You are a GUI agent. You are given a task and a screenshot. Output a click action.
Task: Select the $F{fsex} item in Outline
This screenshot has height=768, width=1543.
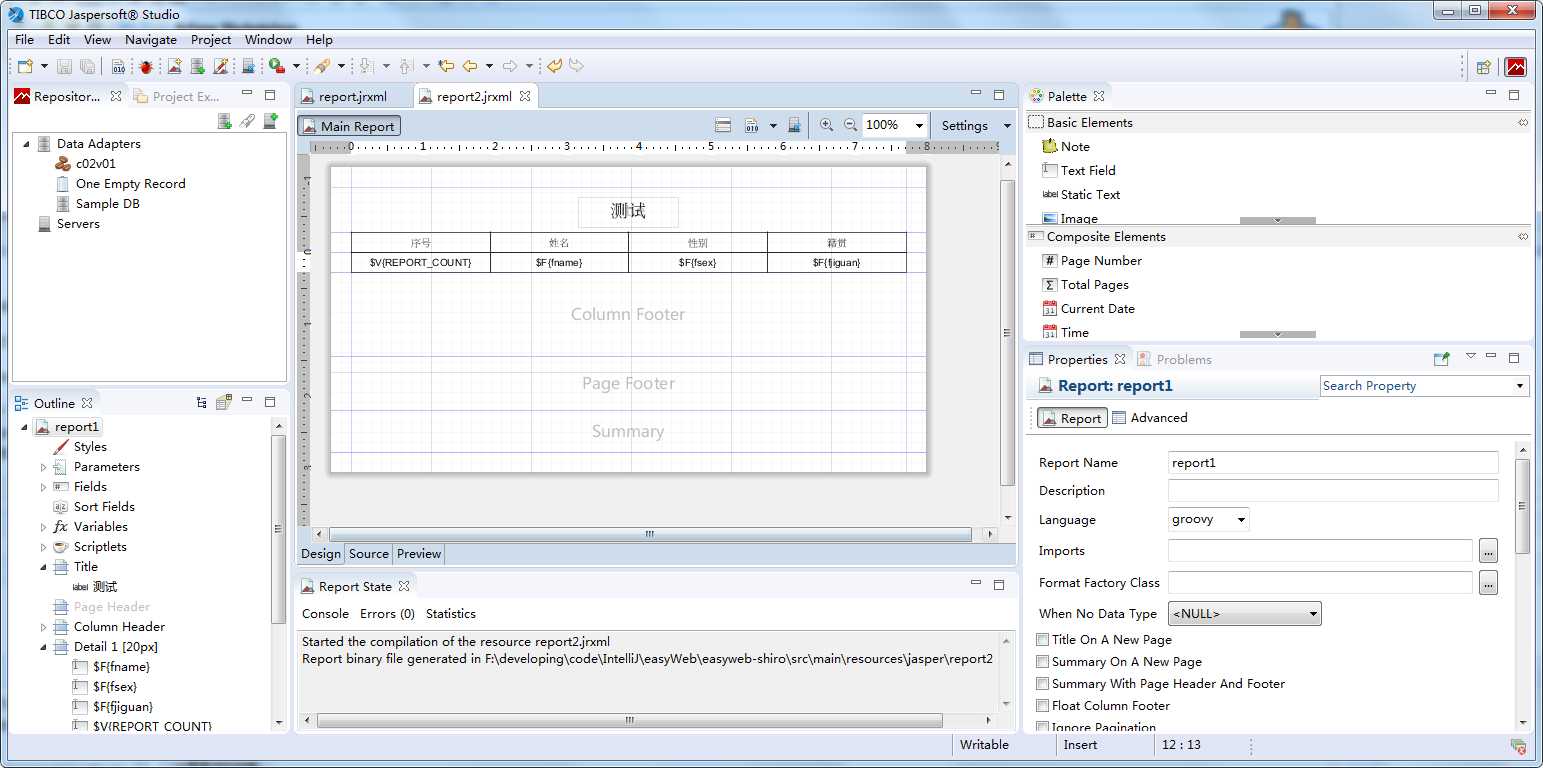click(x=104, y=687)
